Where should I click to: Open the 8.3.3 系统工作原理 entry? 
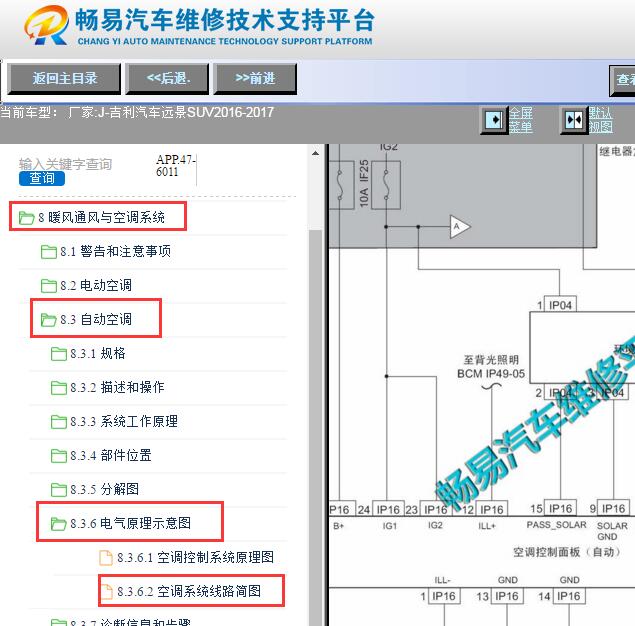click(x=124, y=422)
